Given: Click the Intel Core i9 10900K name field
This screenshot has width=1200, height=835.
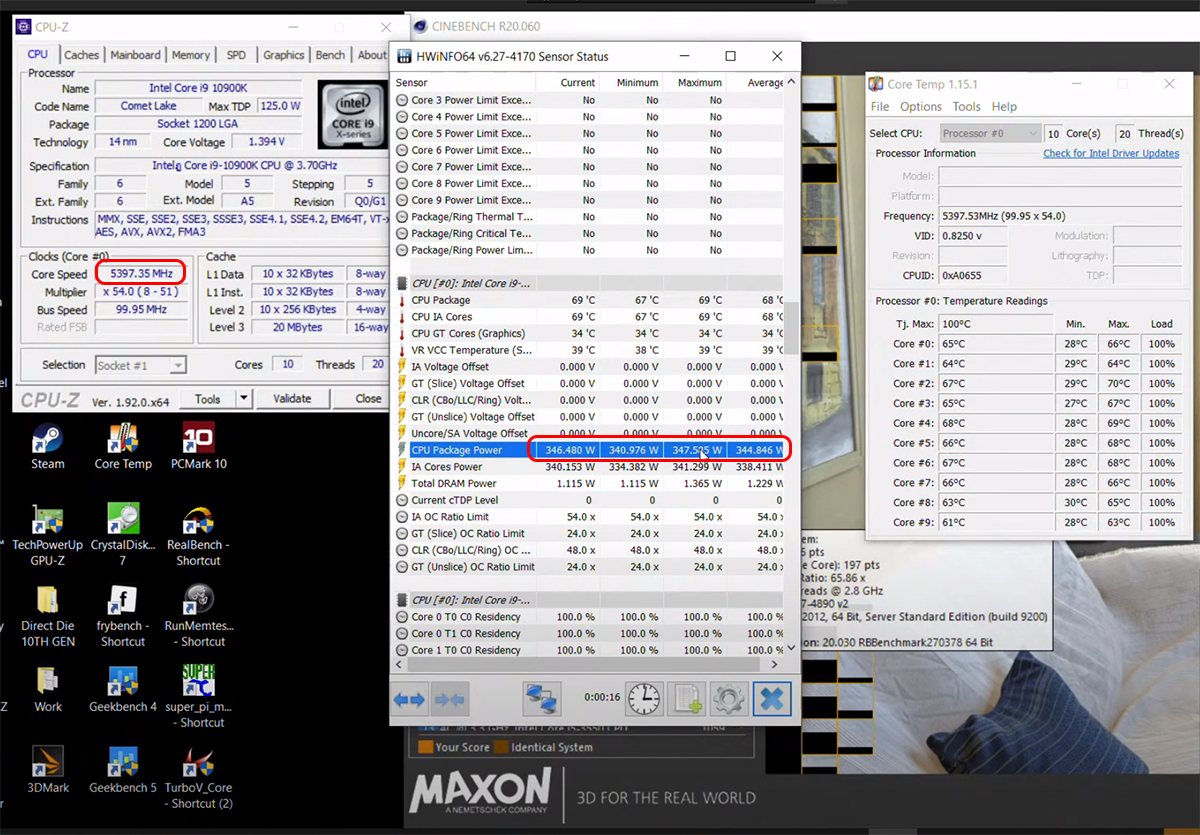Looking at the screenshot, I should pyautogui.click(x=200, y=88).
